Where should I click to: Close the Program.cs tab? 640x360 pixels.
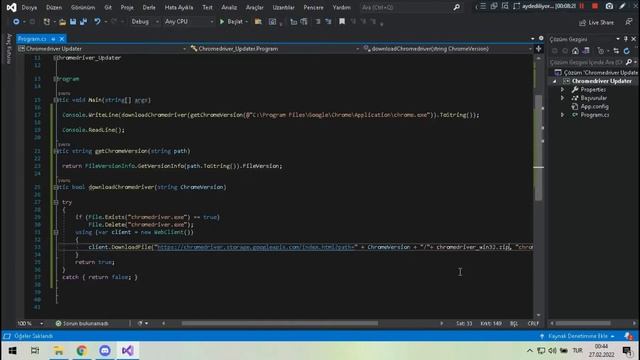[62, 39]
